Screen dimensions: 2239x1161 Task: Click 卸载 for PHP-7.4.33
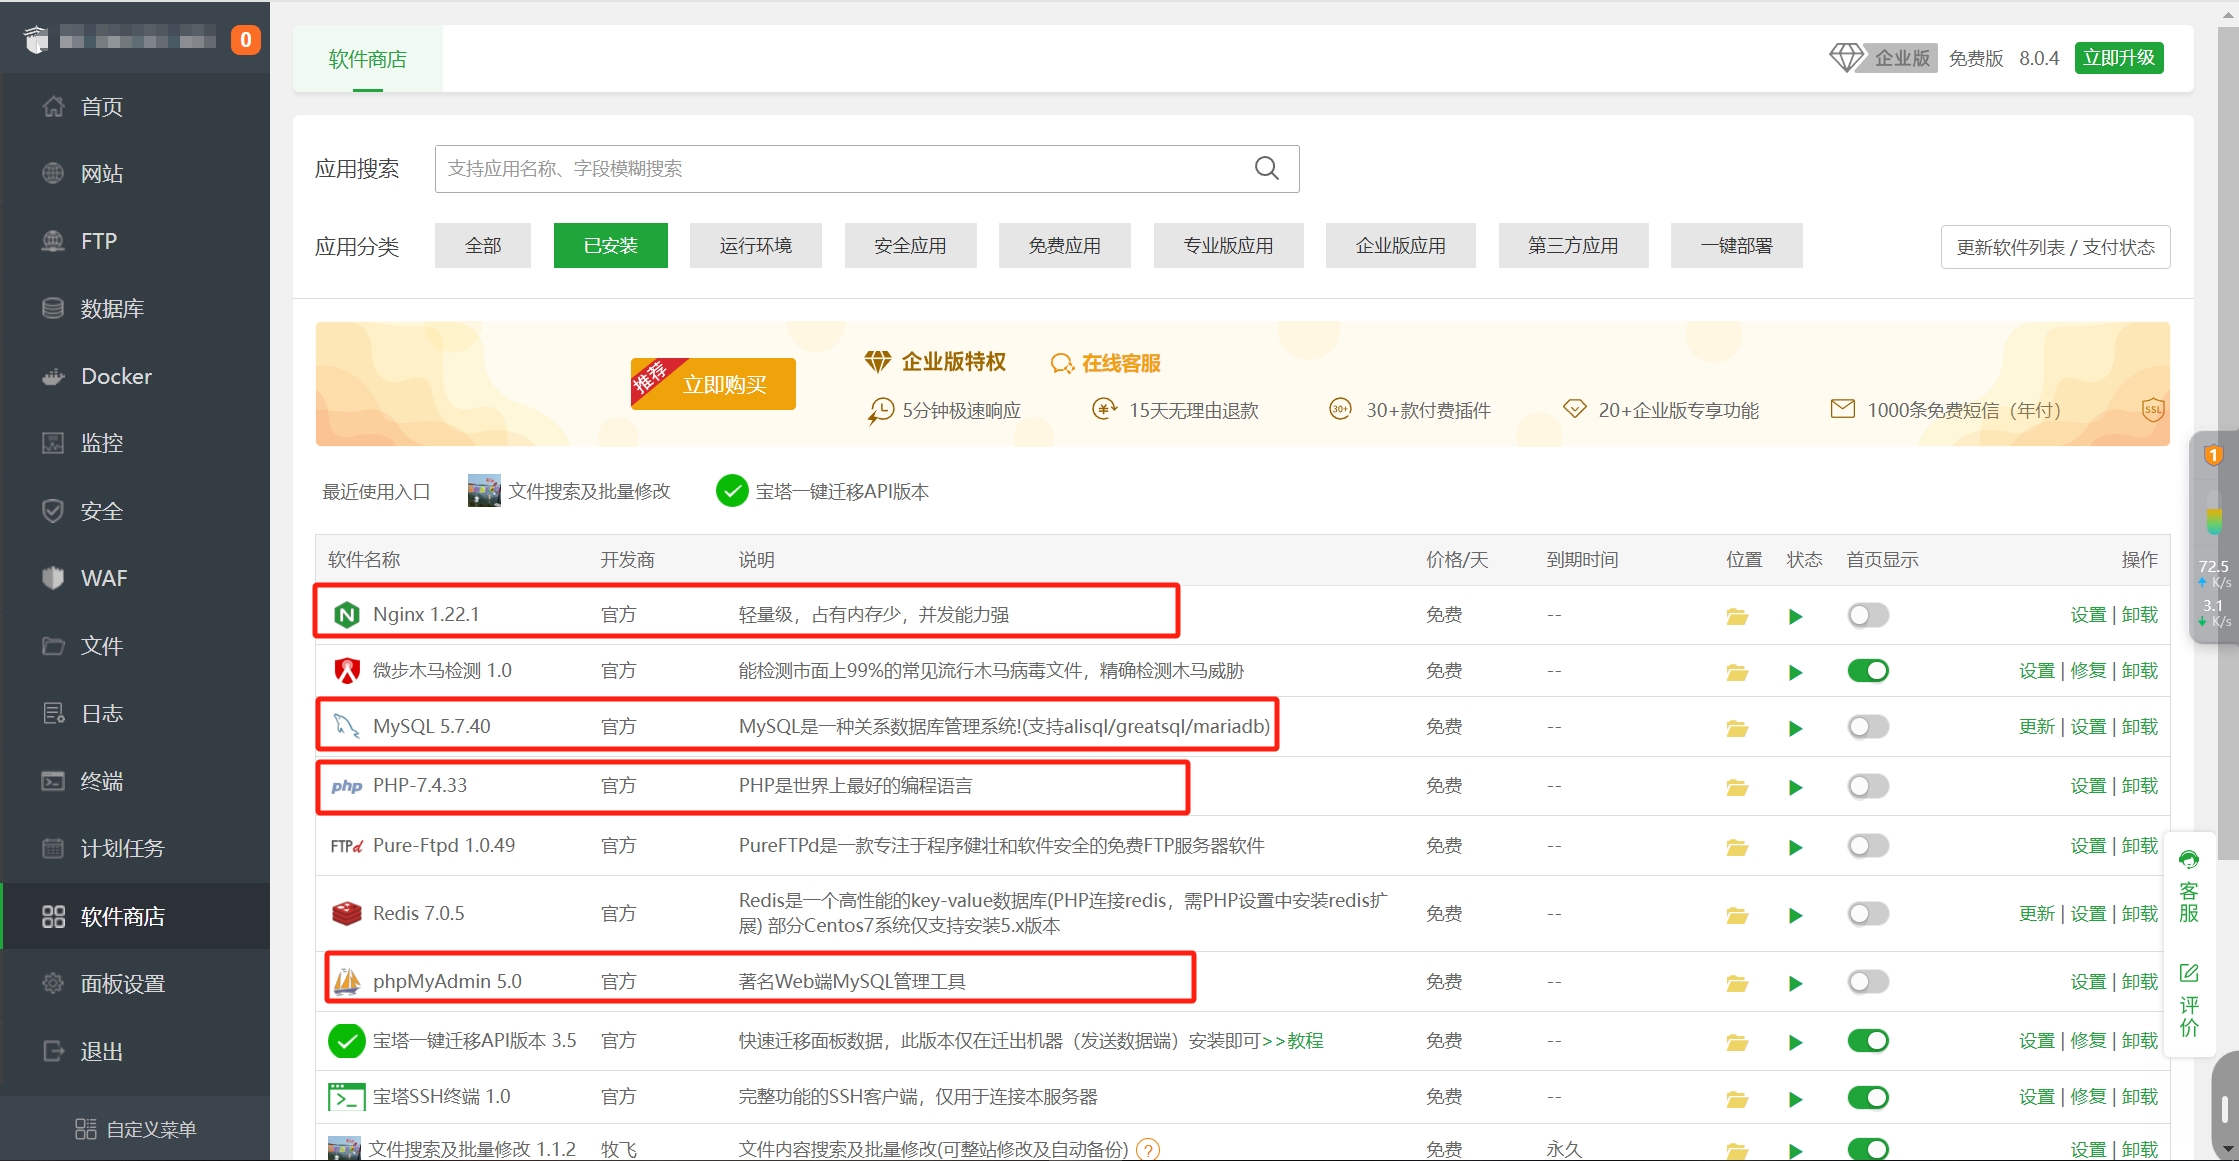pyautogui.click(x=2140, y=786)
